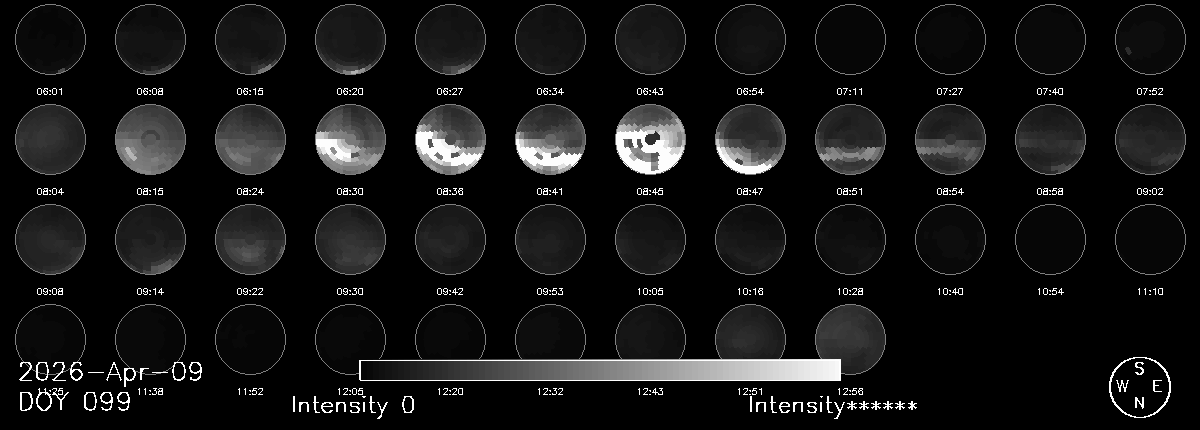This screenshot has height=430, width=1200.
Task: Click the 08:47 disk image
Action: click(750, 140)
